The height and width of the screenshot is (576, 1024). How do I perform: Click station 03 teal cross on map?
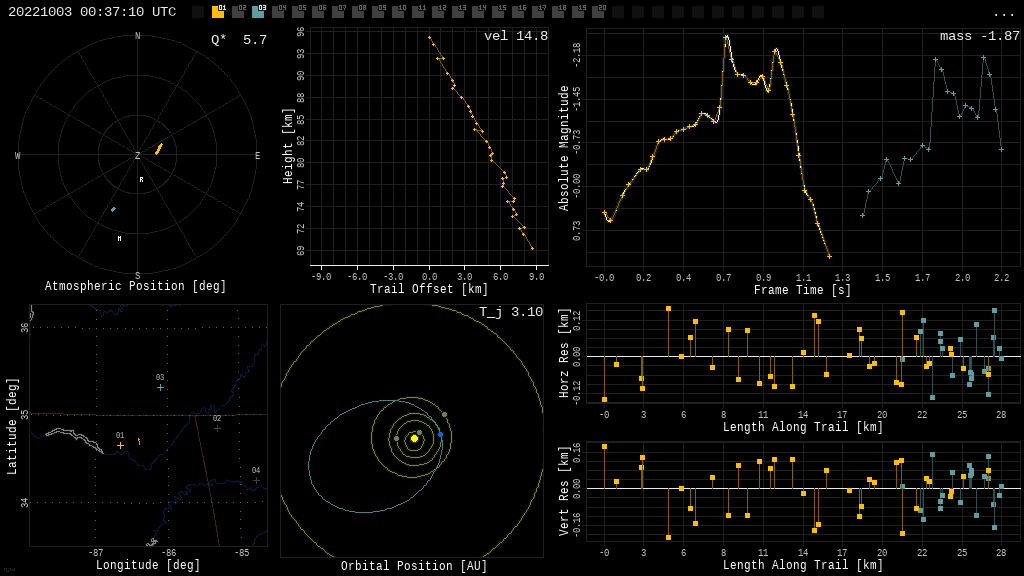[160, 387]
